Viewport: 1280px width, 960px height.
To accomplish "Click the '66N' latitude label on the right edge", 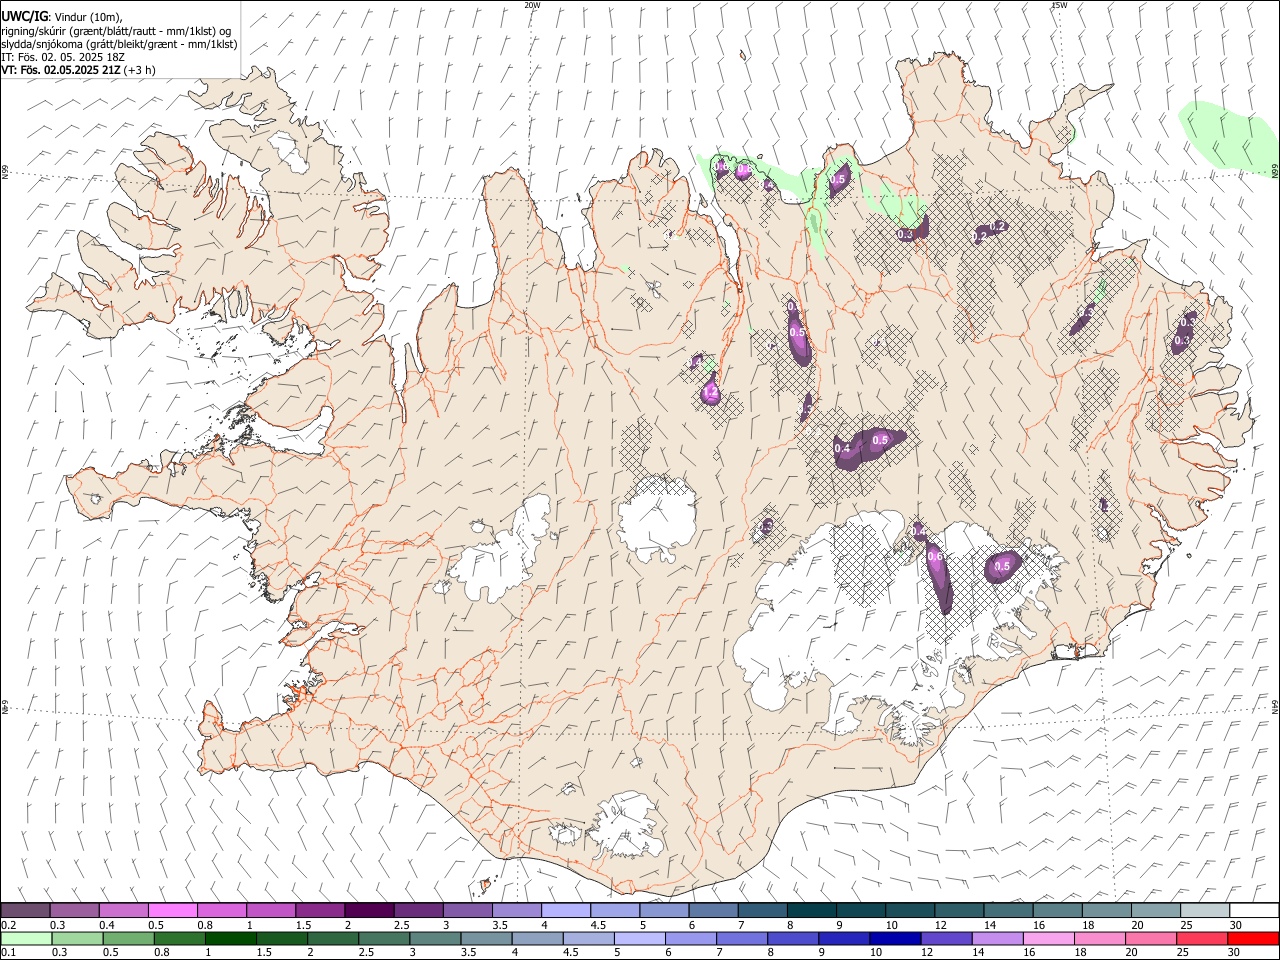I will (x=1274, y=171).
